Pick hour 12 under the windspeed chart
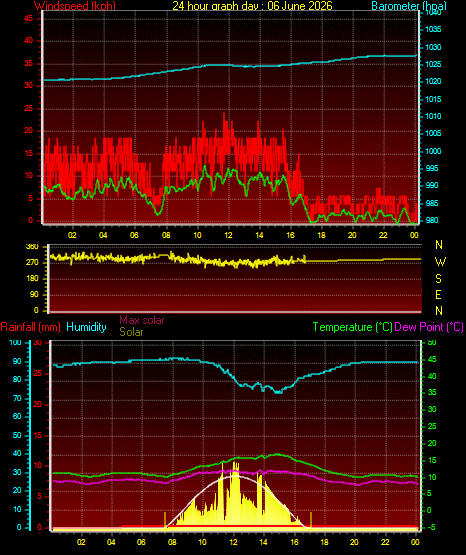The height and width of the screenshot is (555, 466). [228, 235]
